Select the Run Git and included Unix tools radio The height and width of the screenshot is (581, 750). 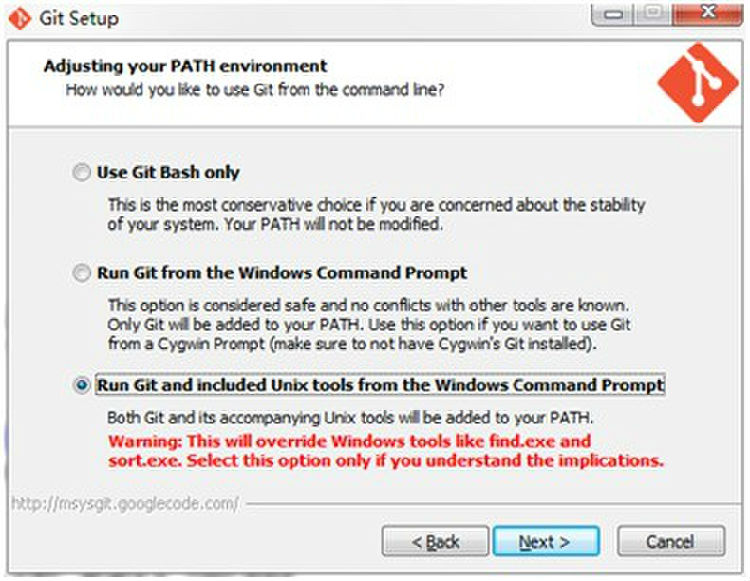[x=82, y=385]
